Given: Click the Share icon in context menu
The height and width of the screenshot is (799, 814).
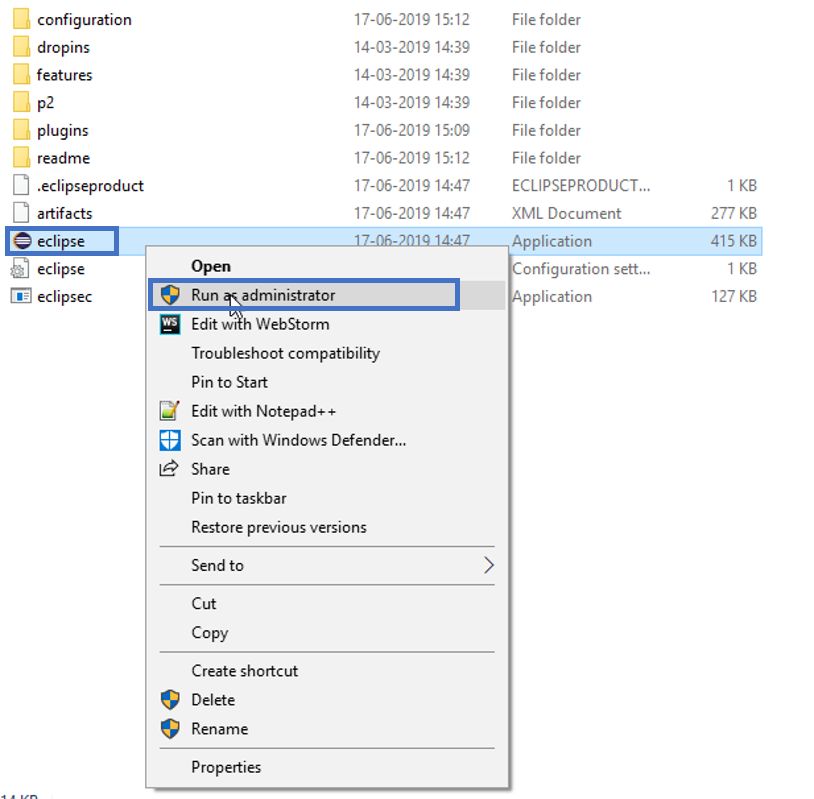Looking at the screenshot, I should (169, 469).
